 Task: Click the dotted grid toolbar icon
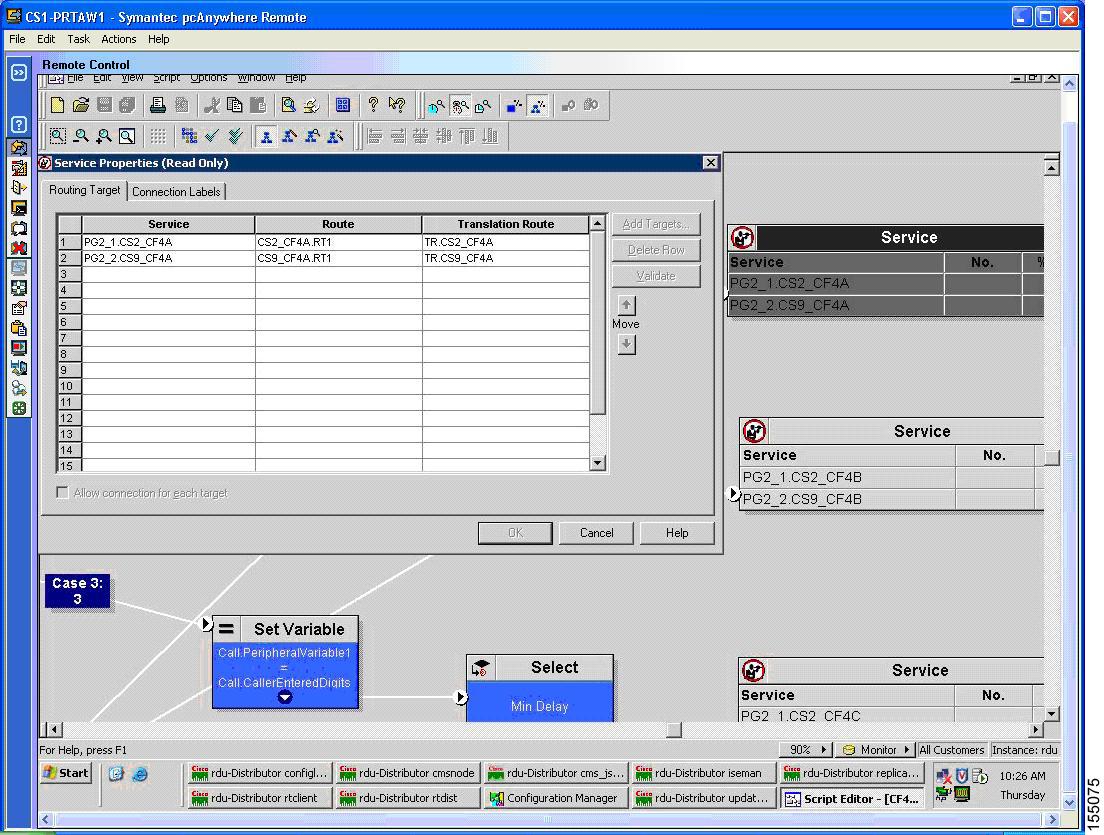[158, 136]
